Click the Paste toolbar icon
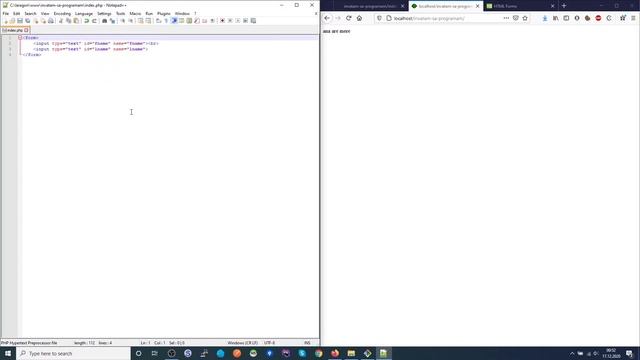The height and width of the screenshot is (360, 640). tap(76, 21)
